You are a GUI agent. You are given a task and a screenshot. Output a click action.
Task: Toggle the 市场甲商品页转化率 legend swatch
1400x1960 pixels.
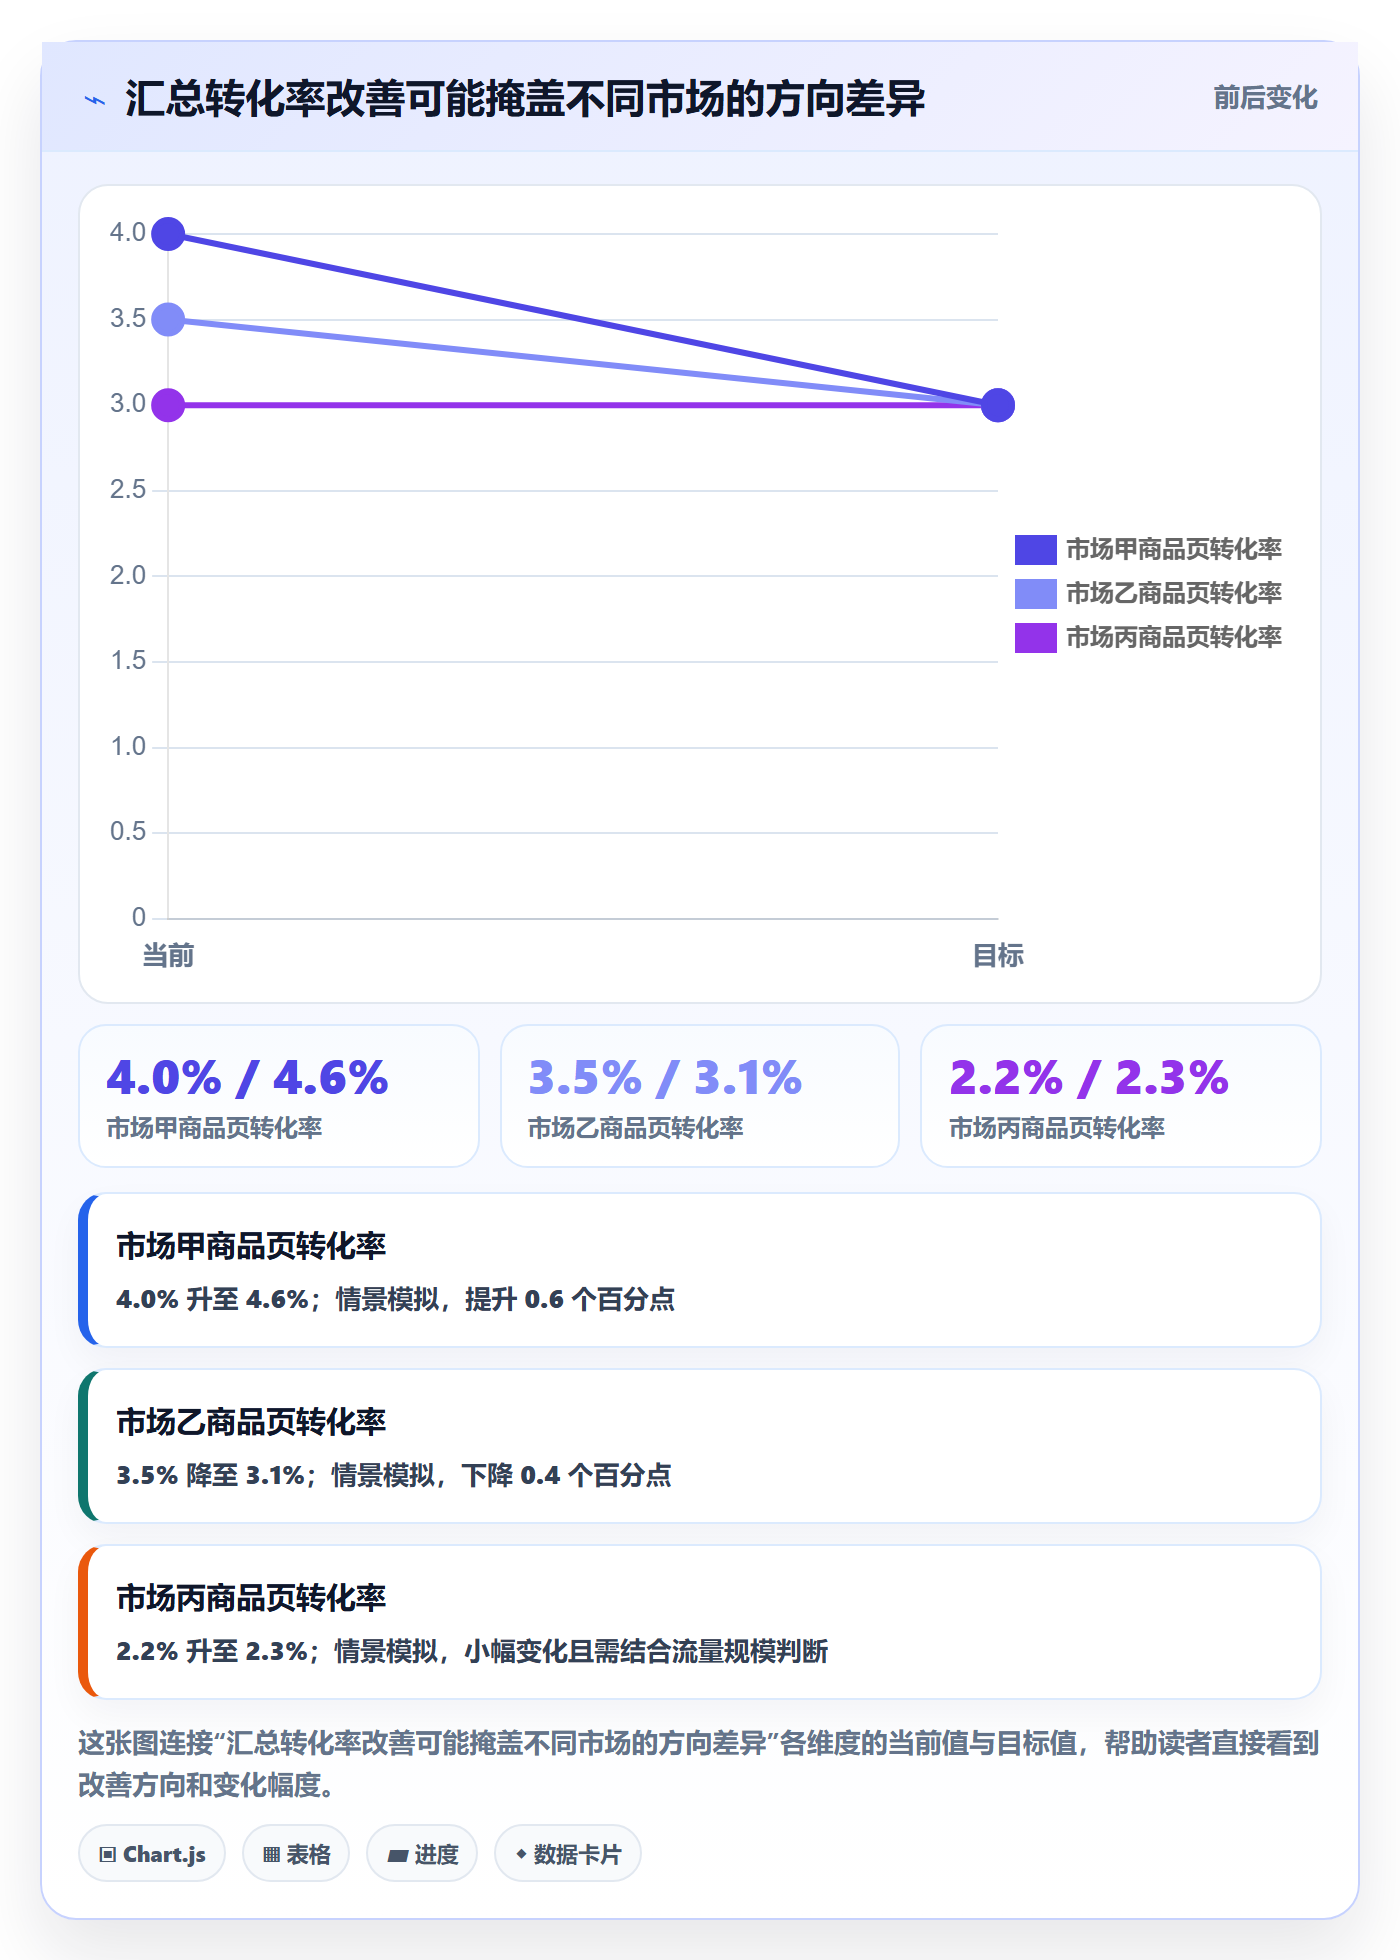(1035, 549)
